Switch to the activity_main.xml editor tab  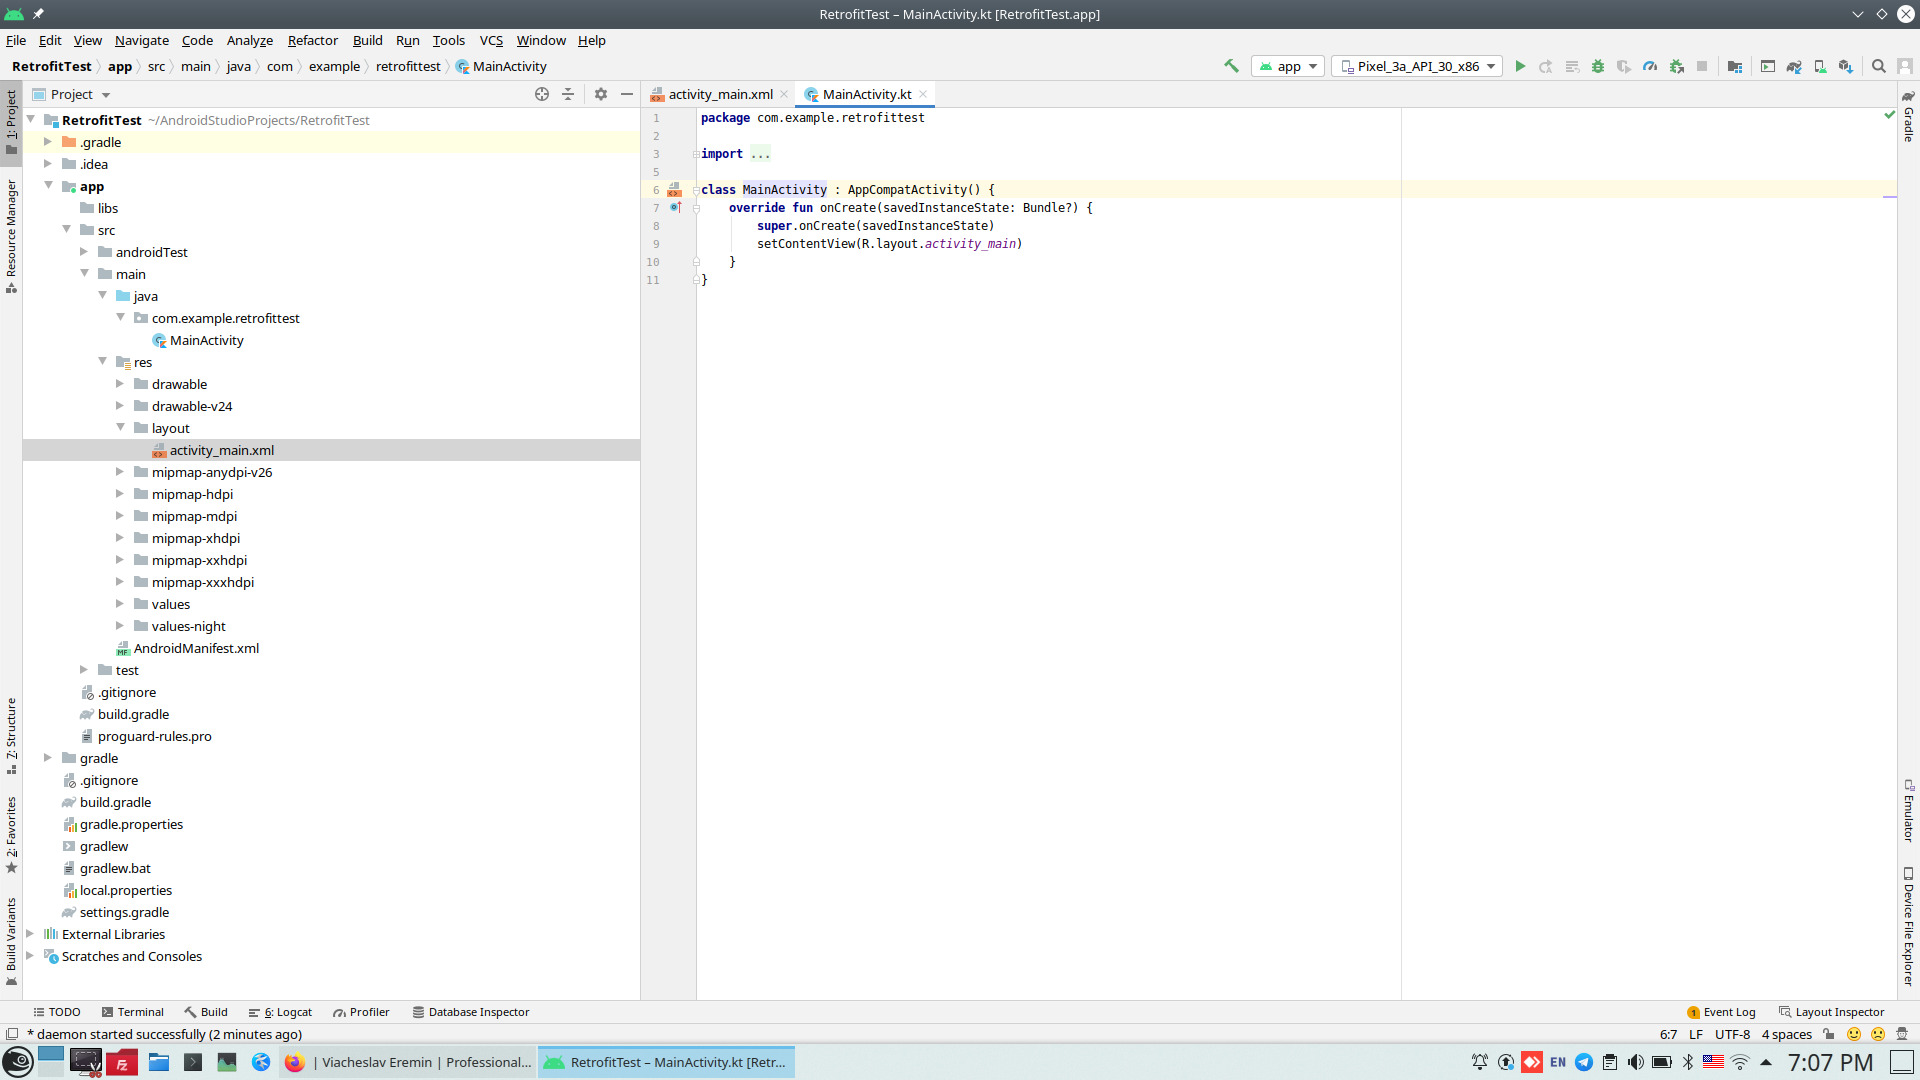720,94
